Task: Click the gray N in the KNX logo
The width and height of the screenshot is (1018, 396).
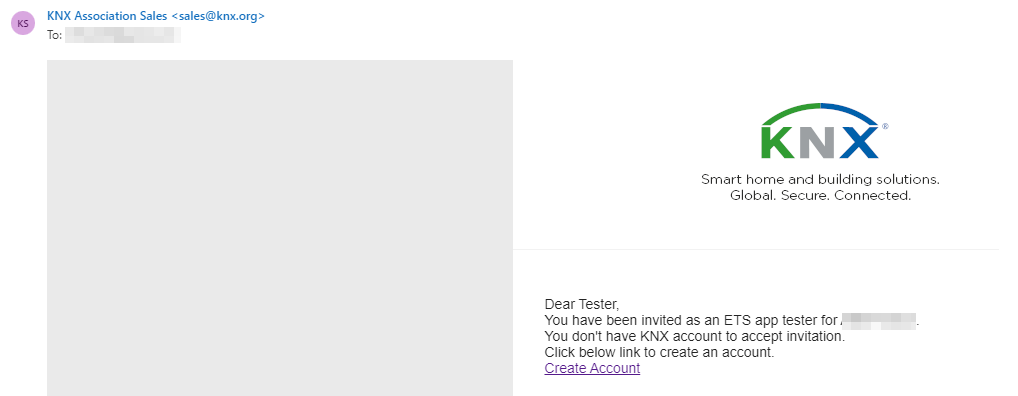Action: tap(815, 142)
